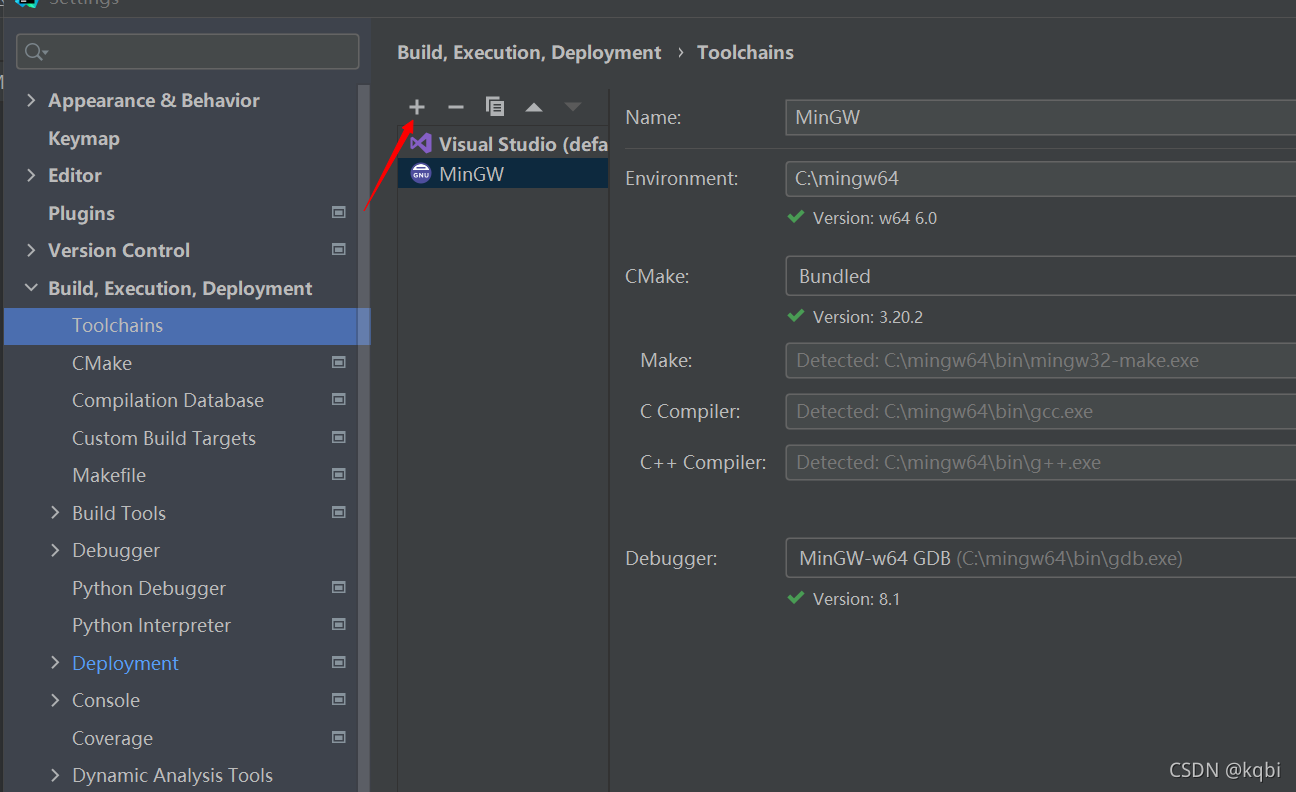Edit the C++ Compiler path field
Screen dimensions: 1296x792
[1040, 462]
